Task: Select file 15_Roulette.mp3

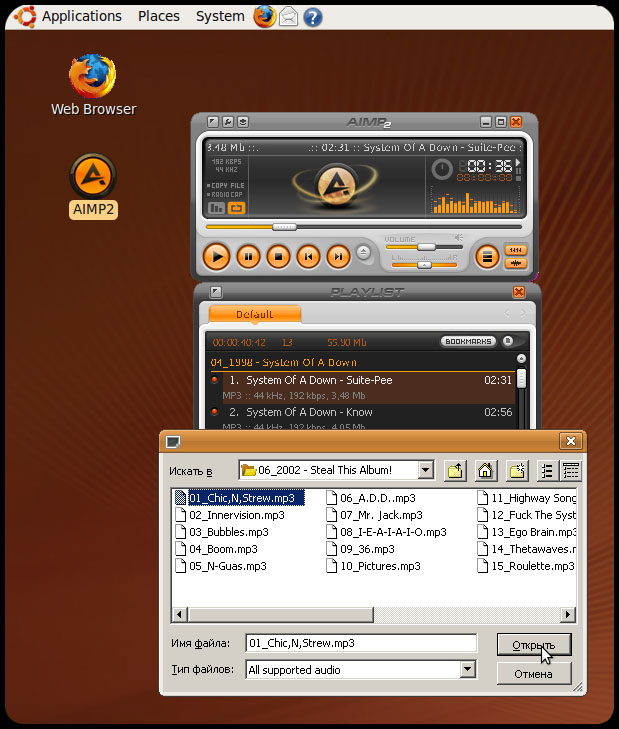Action: coord(526,566)
